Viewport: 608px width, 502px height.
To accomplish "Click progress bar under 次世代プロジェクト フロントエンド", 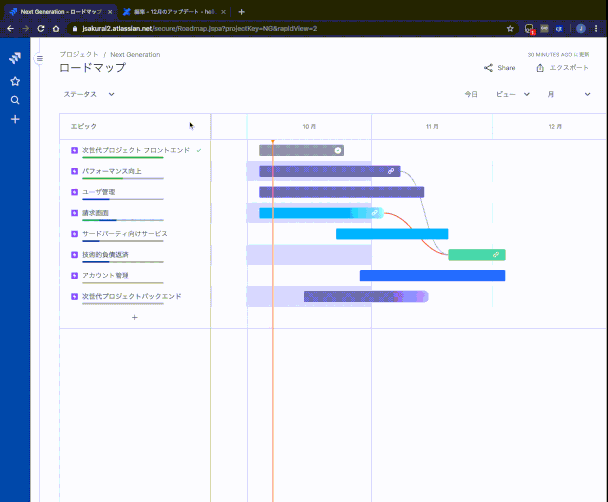I will [x=123, y=157].
